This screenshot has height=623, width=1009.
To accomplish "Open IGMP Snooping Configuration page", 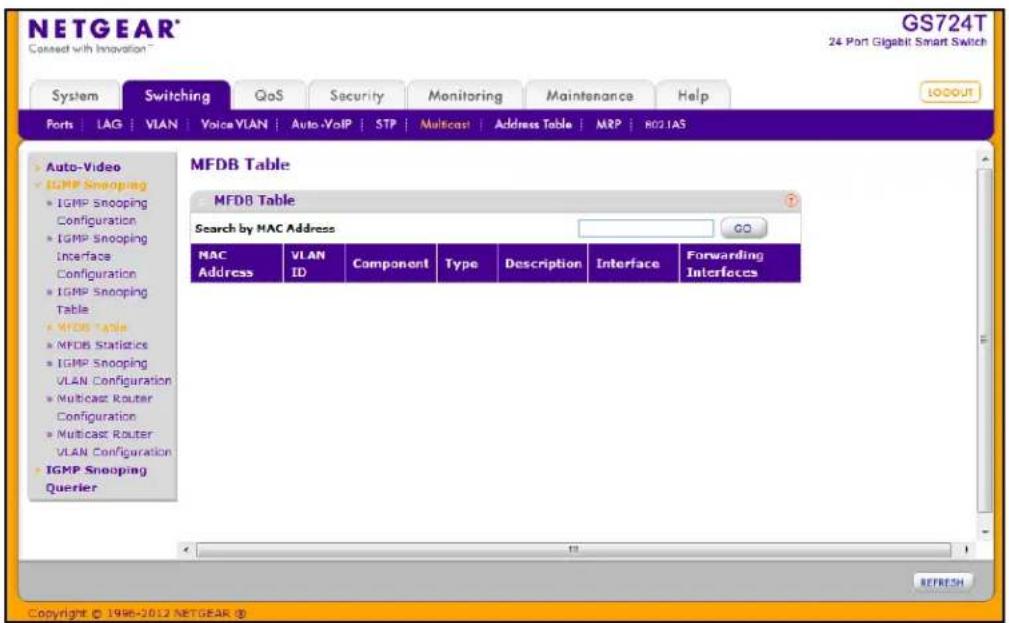I will coord(102,212).
